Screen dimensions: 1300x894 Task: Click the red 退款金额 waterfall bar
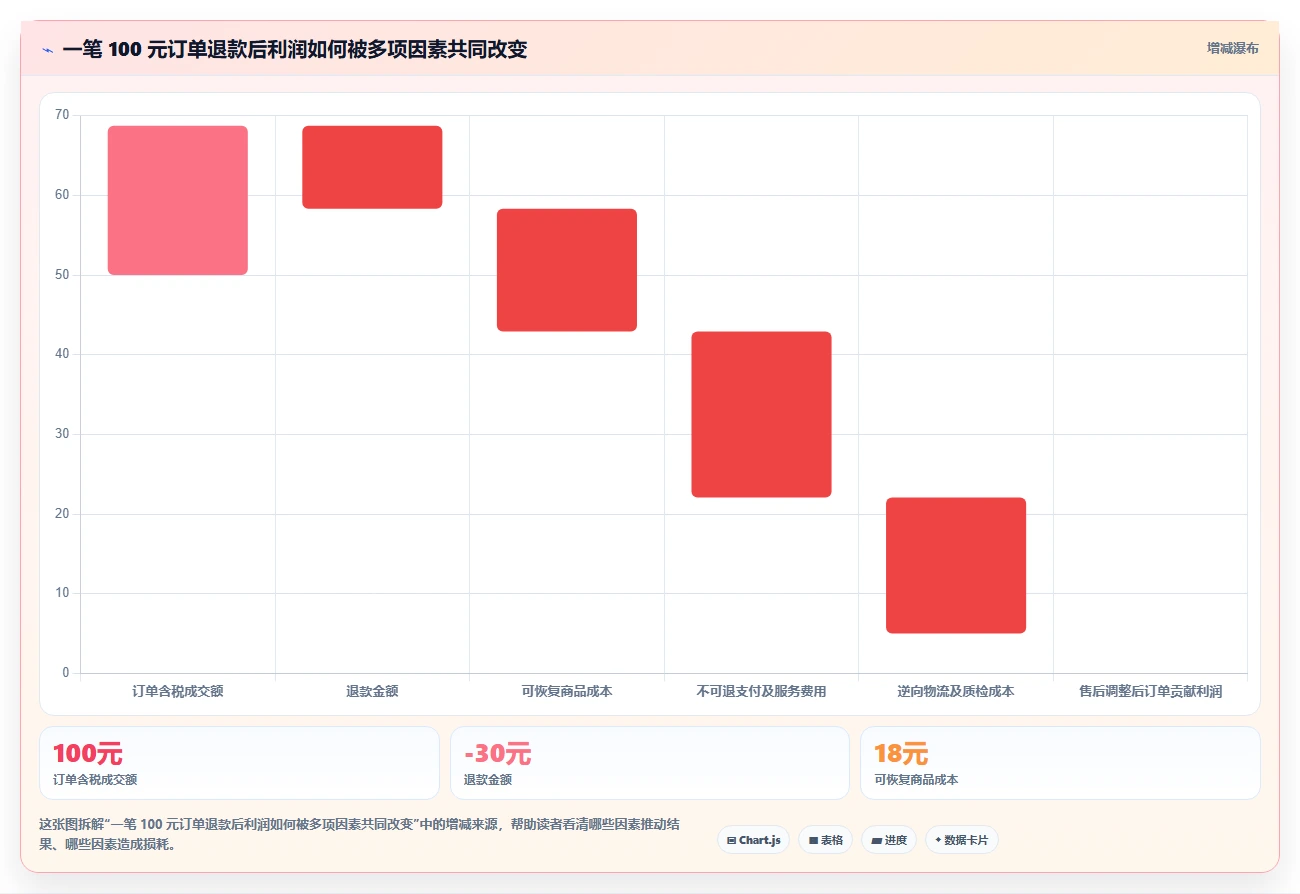pyautogui.click(x=372, y=167)
